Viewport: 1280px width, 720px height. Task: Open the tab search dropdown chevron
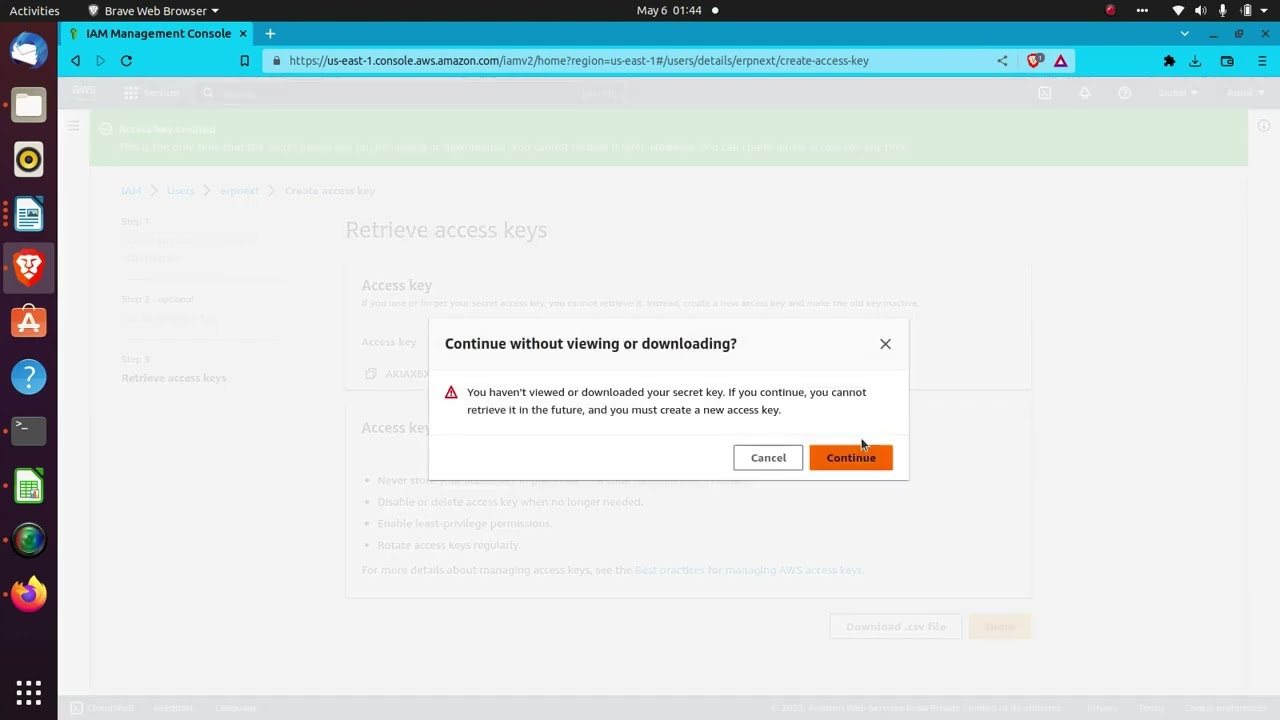(x=1185, y=33)
